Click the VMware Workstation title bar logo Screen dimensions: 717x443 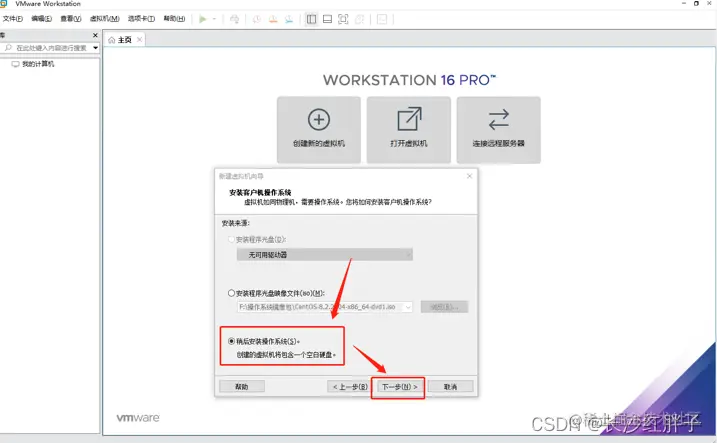click(4, 4)
